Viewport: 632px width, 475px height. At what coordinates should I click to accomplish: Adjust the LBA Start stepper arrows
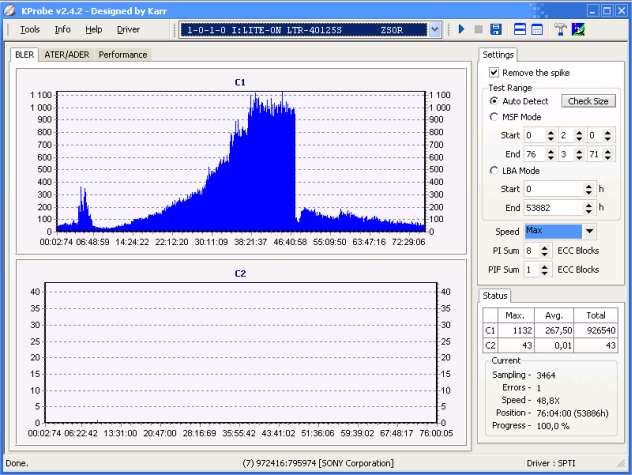[588, 189]
